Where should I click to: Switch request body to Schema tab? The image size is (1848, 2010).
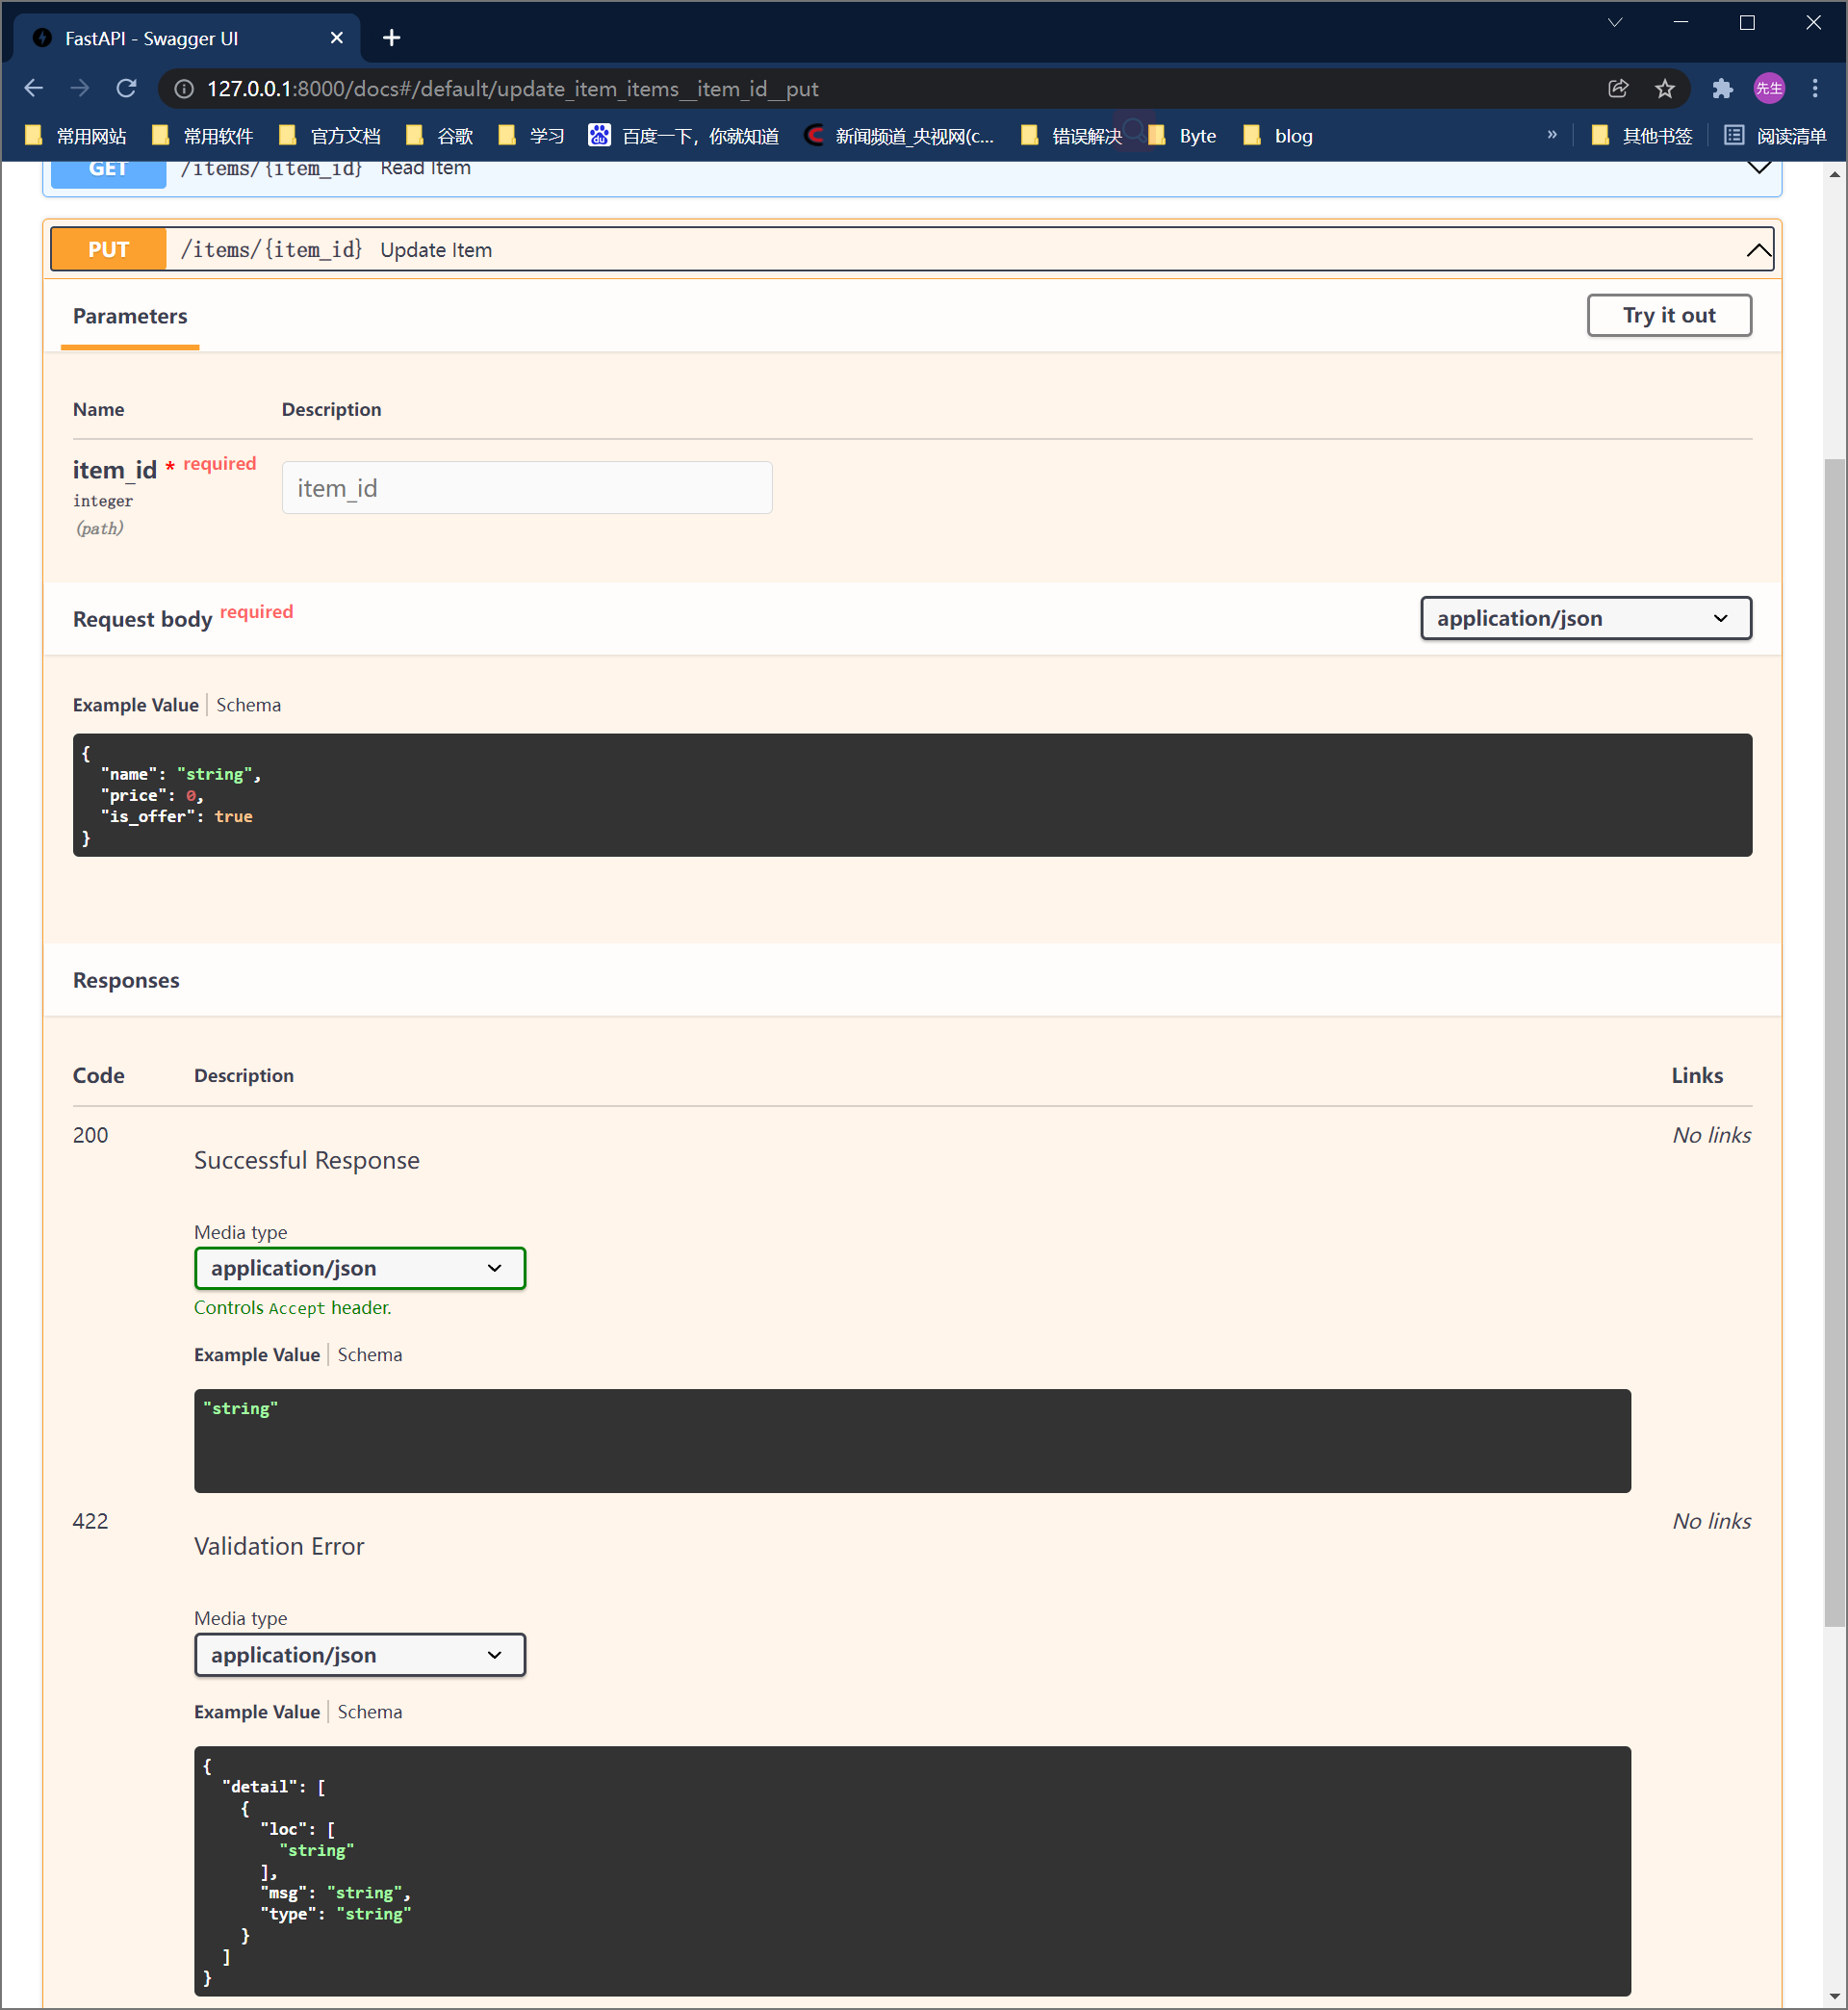(248, 705)
